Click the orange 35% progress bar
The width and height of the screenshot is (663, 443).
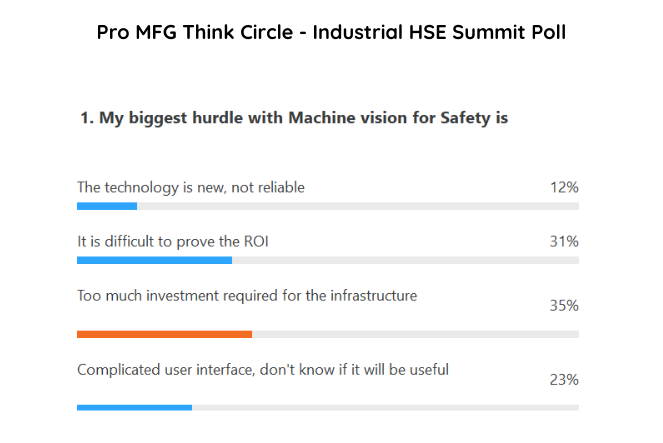click(164, 334)
